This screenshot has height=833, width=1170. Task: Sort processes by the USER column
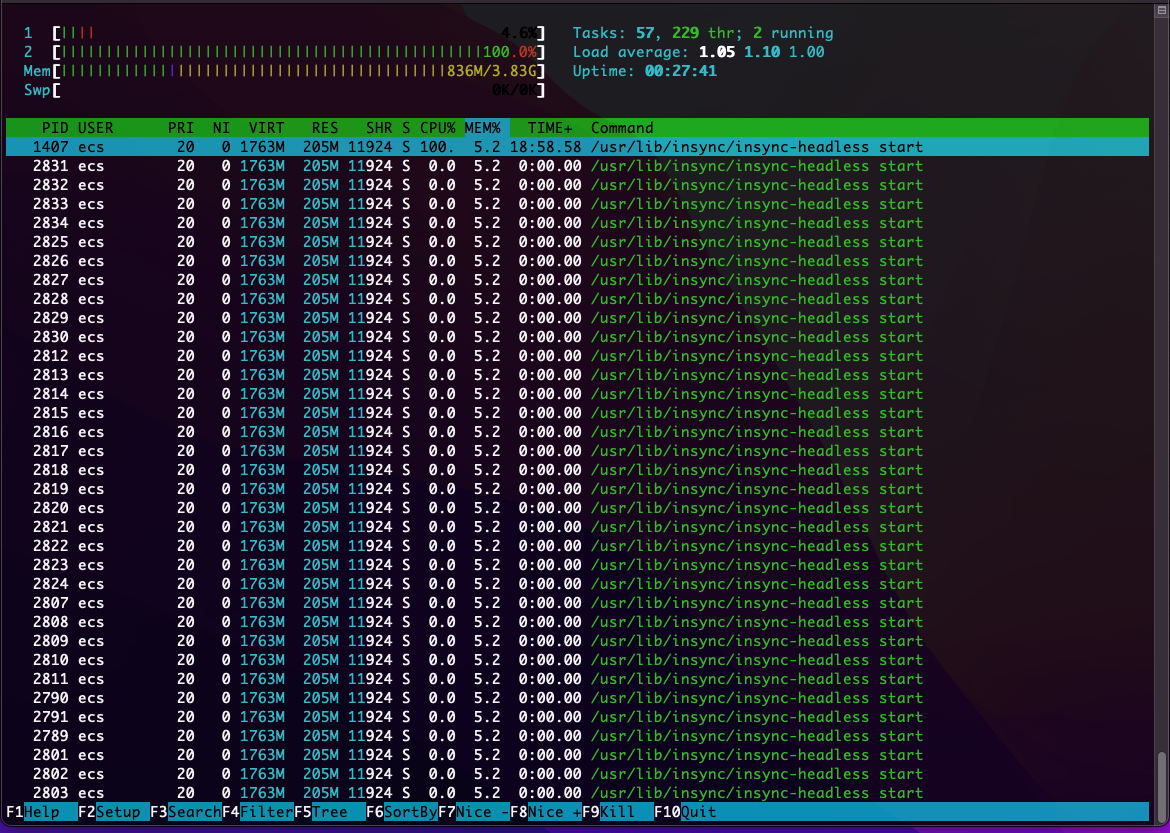point(95,128)
